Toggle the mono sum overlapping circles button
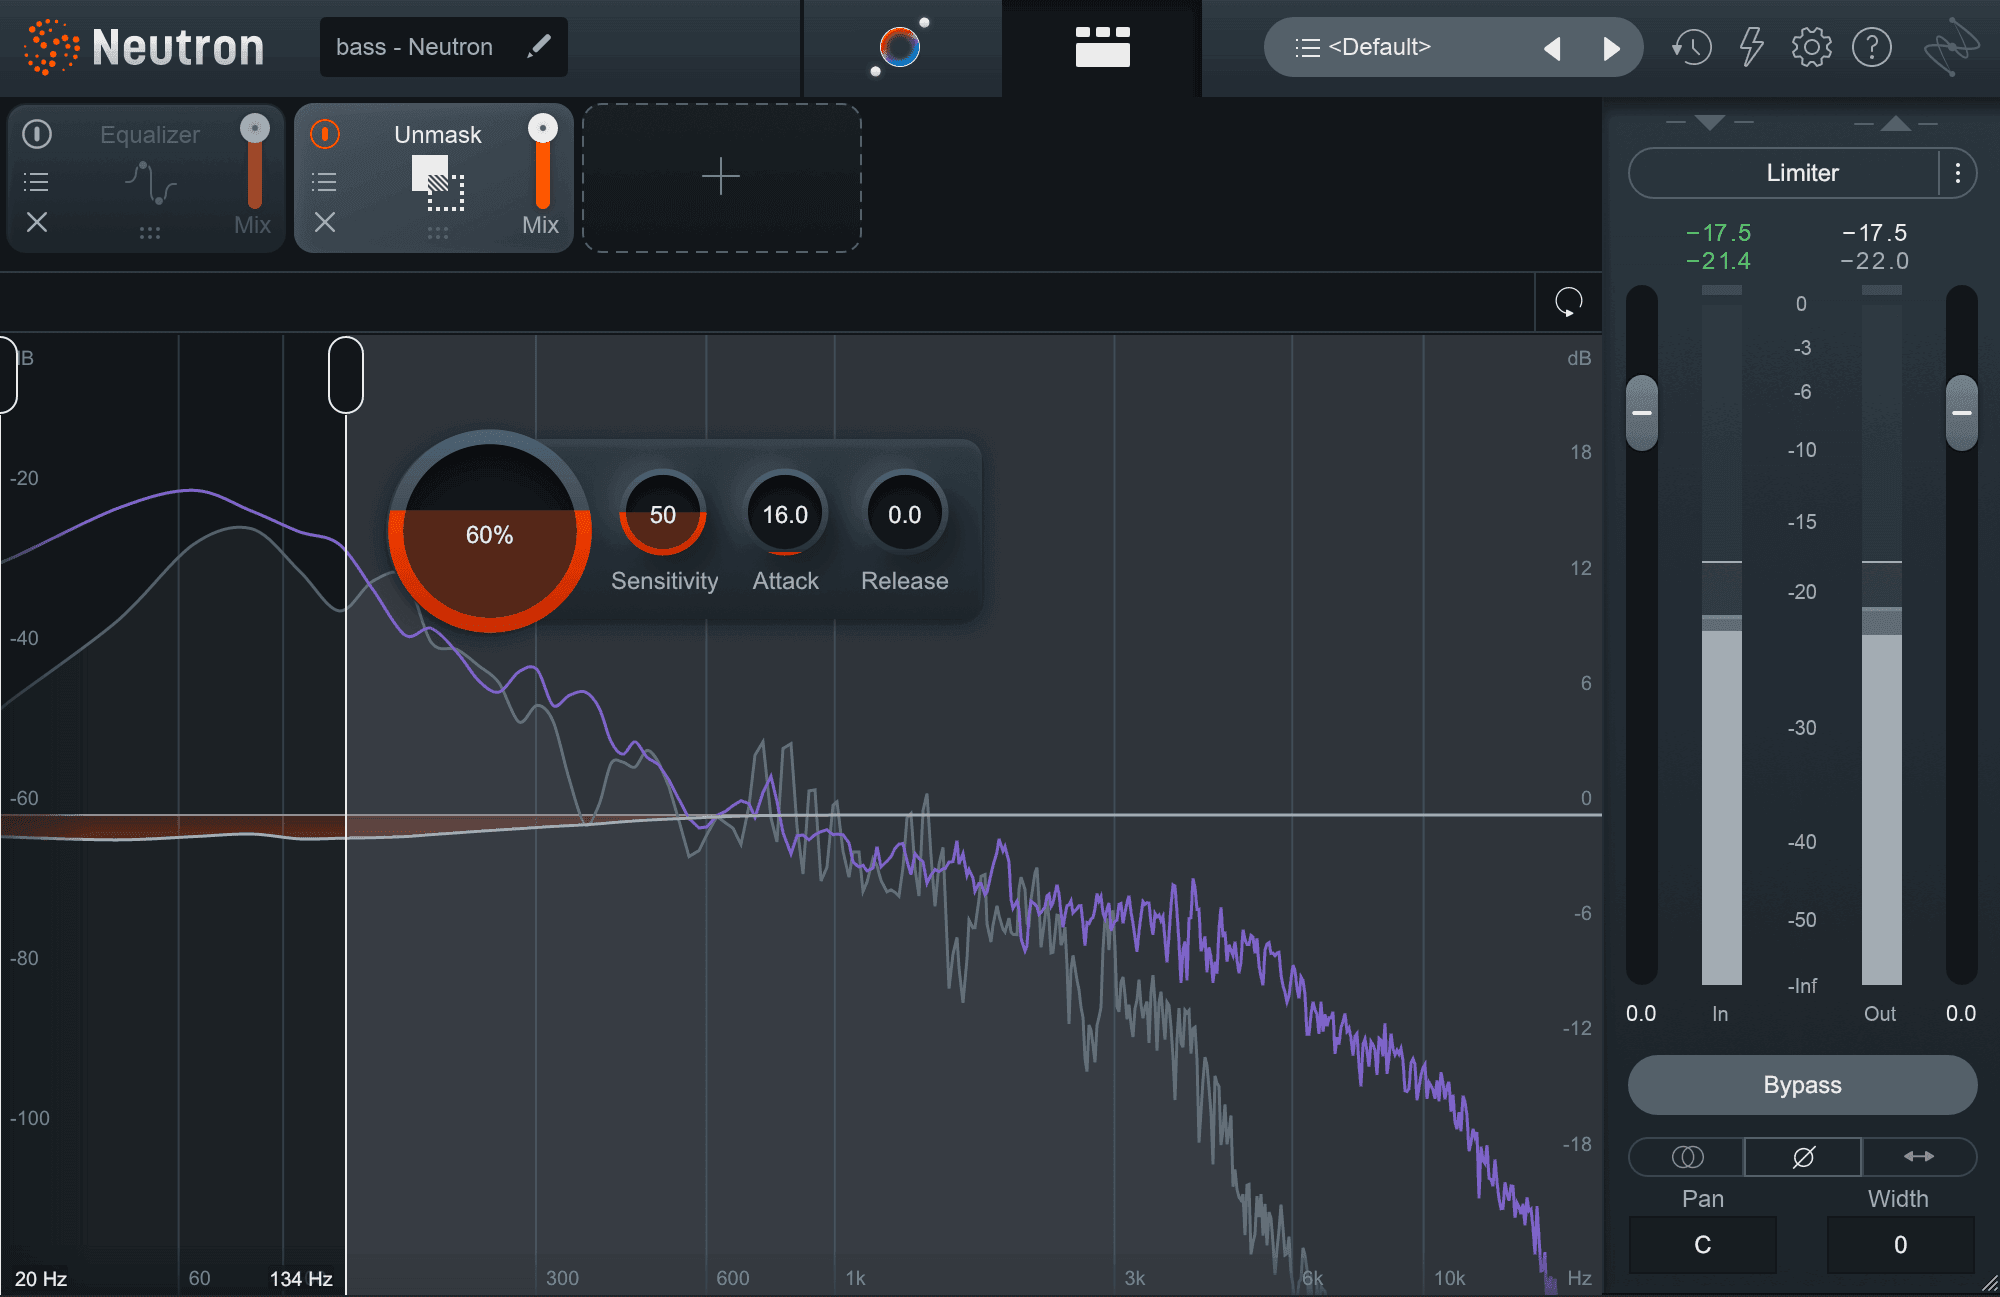 point(1687,1157)
